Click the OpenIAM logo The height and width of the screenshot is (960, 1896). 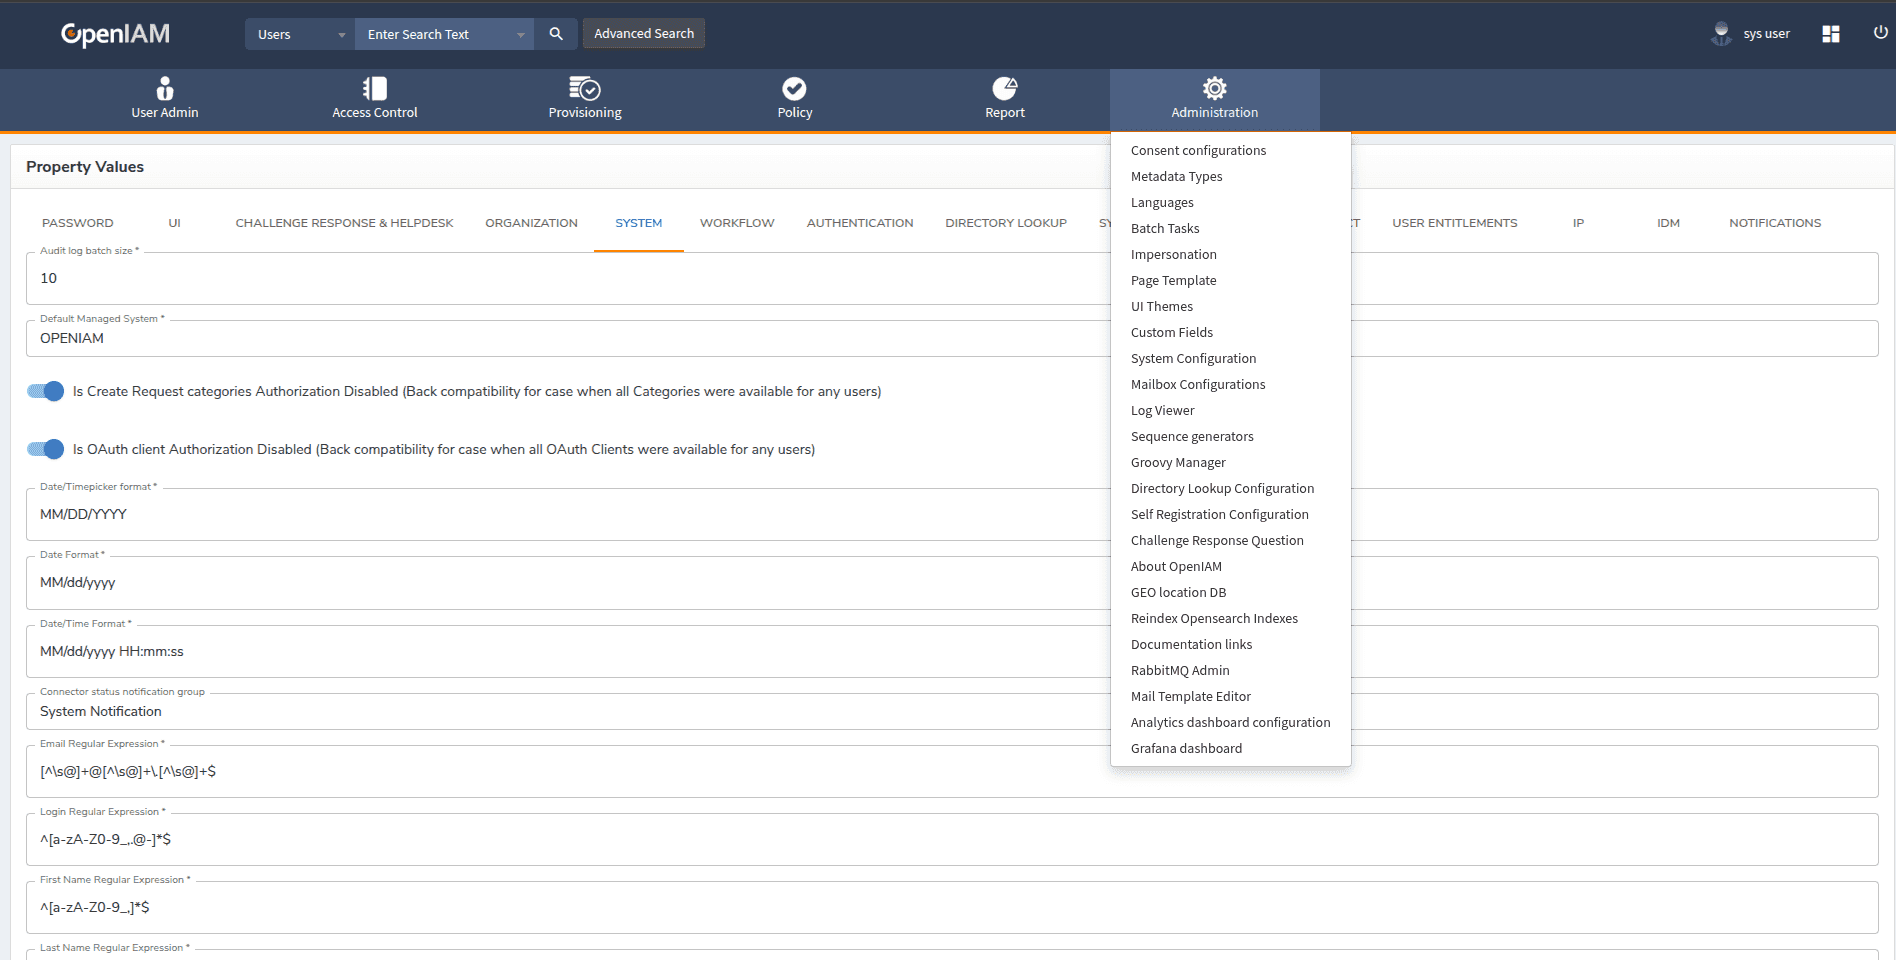pos(115,34)
